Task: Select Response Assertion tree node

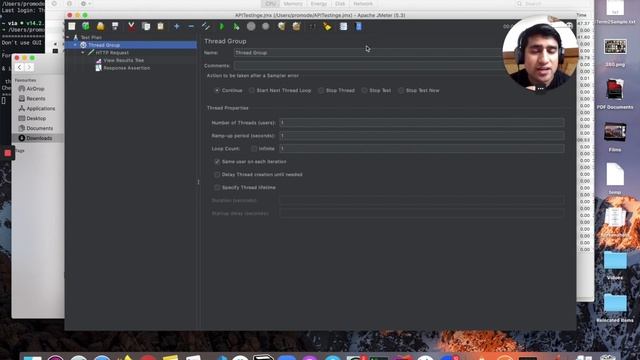Action: 127,68
